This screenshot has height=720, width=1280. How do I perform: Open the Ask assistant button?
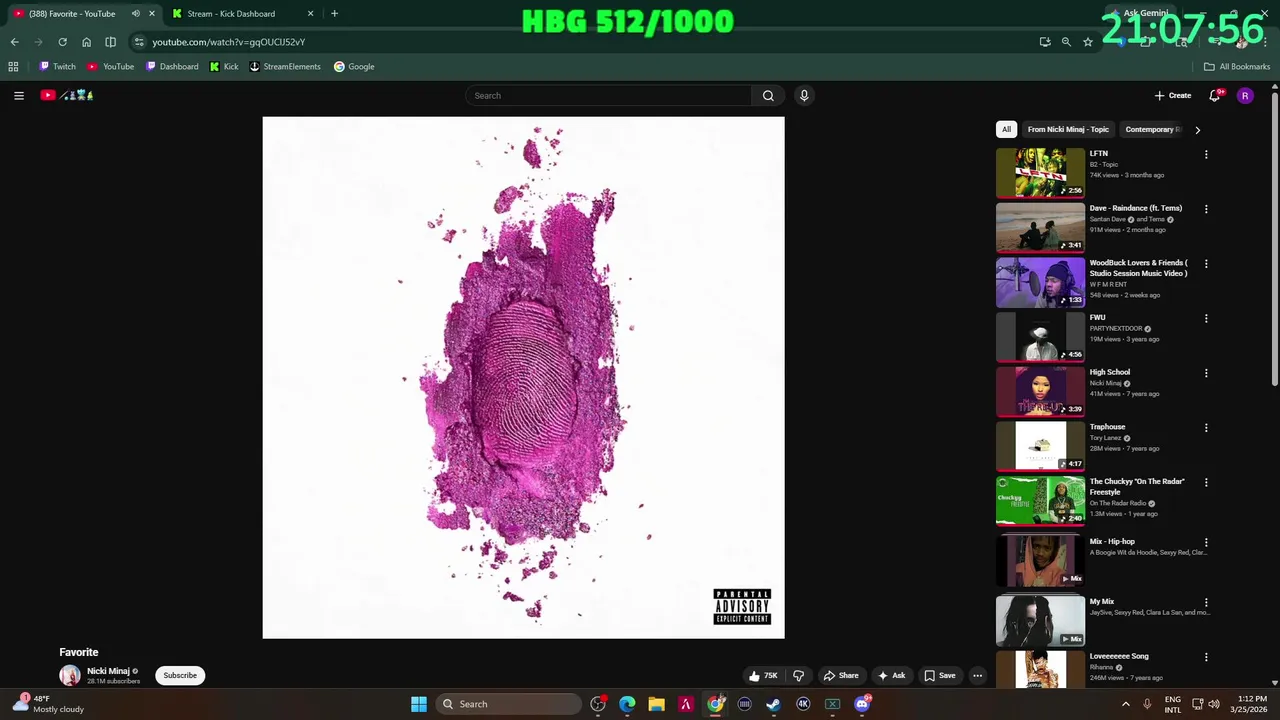click(x=892, y=676)
